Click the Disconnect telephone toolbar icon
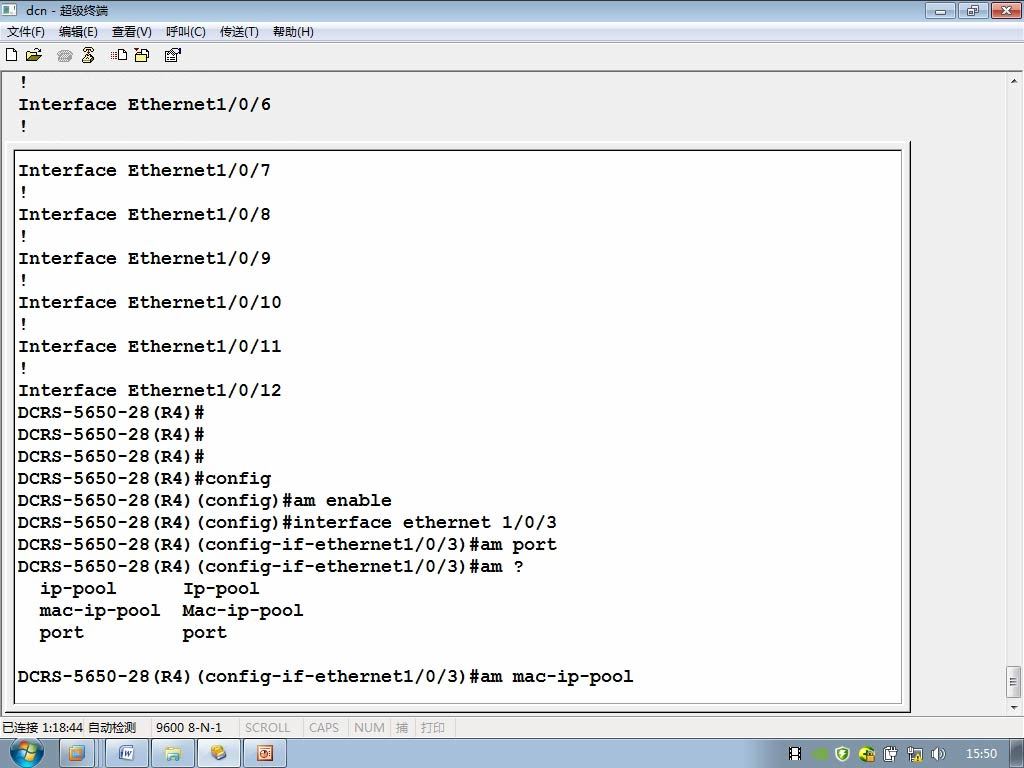Image resolution: width=1024 pixels, height=768 pixels. tap(88, 55)
